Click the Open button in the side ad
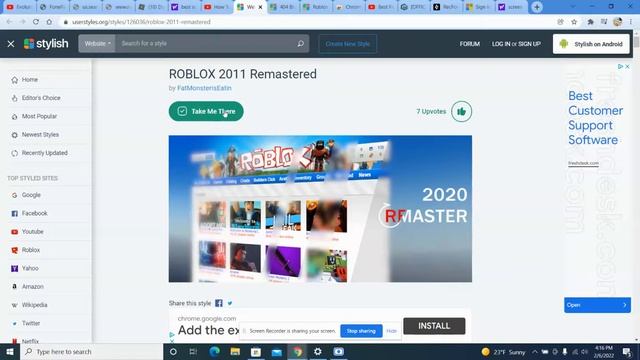 (x=597, y=305)
